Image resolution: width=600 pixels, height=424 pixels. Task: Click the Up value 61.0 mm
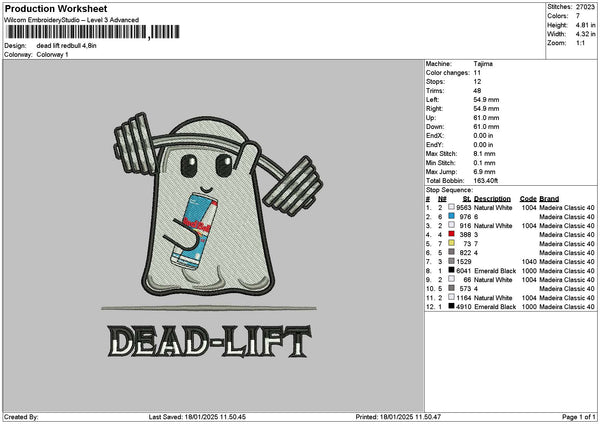click(486, 118)
